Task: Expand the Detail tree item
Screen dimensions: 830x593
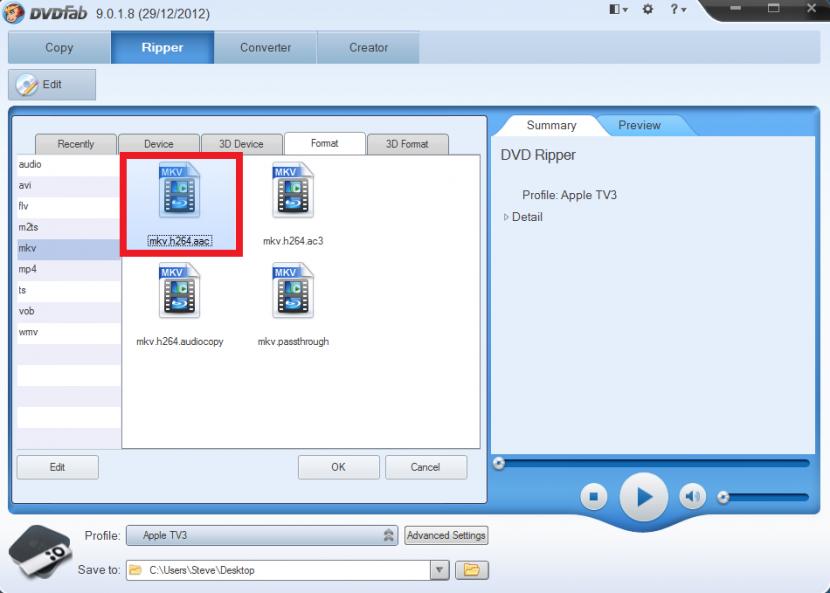Action: click(506, 217)
